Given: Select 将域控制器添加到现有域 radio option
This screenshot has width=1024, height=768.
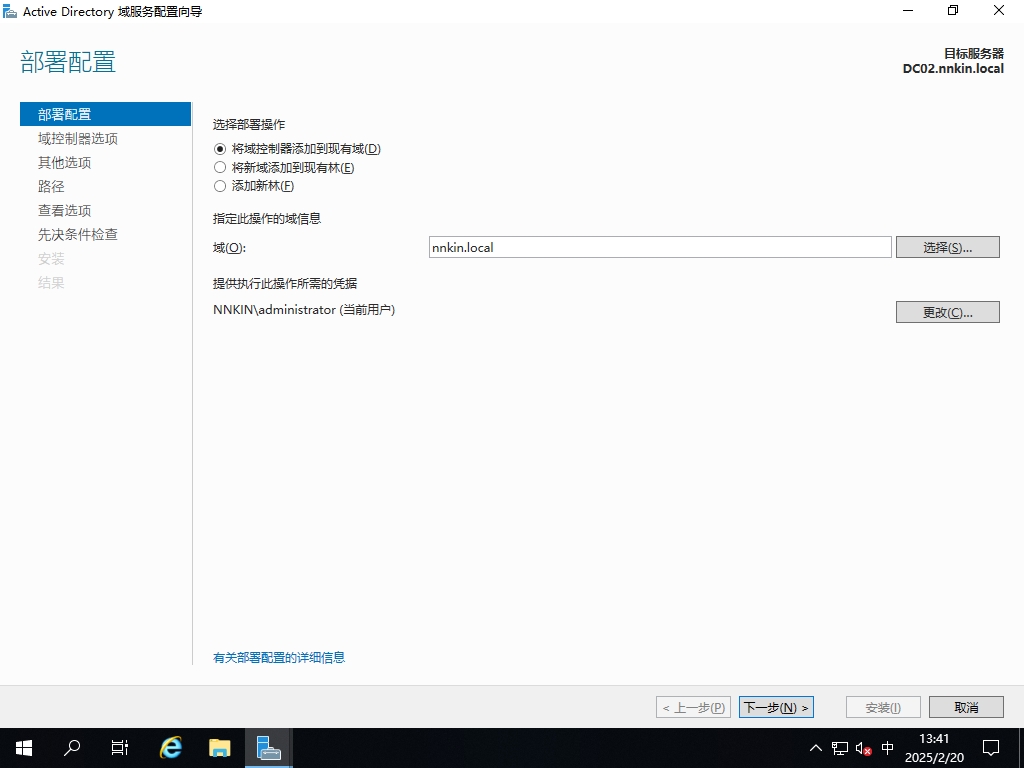Looking at the screenshot, I should click(x=220, y=149).
